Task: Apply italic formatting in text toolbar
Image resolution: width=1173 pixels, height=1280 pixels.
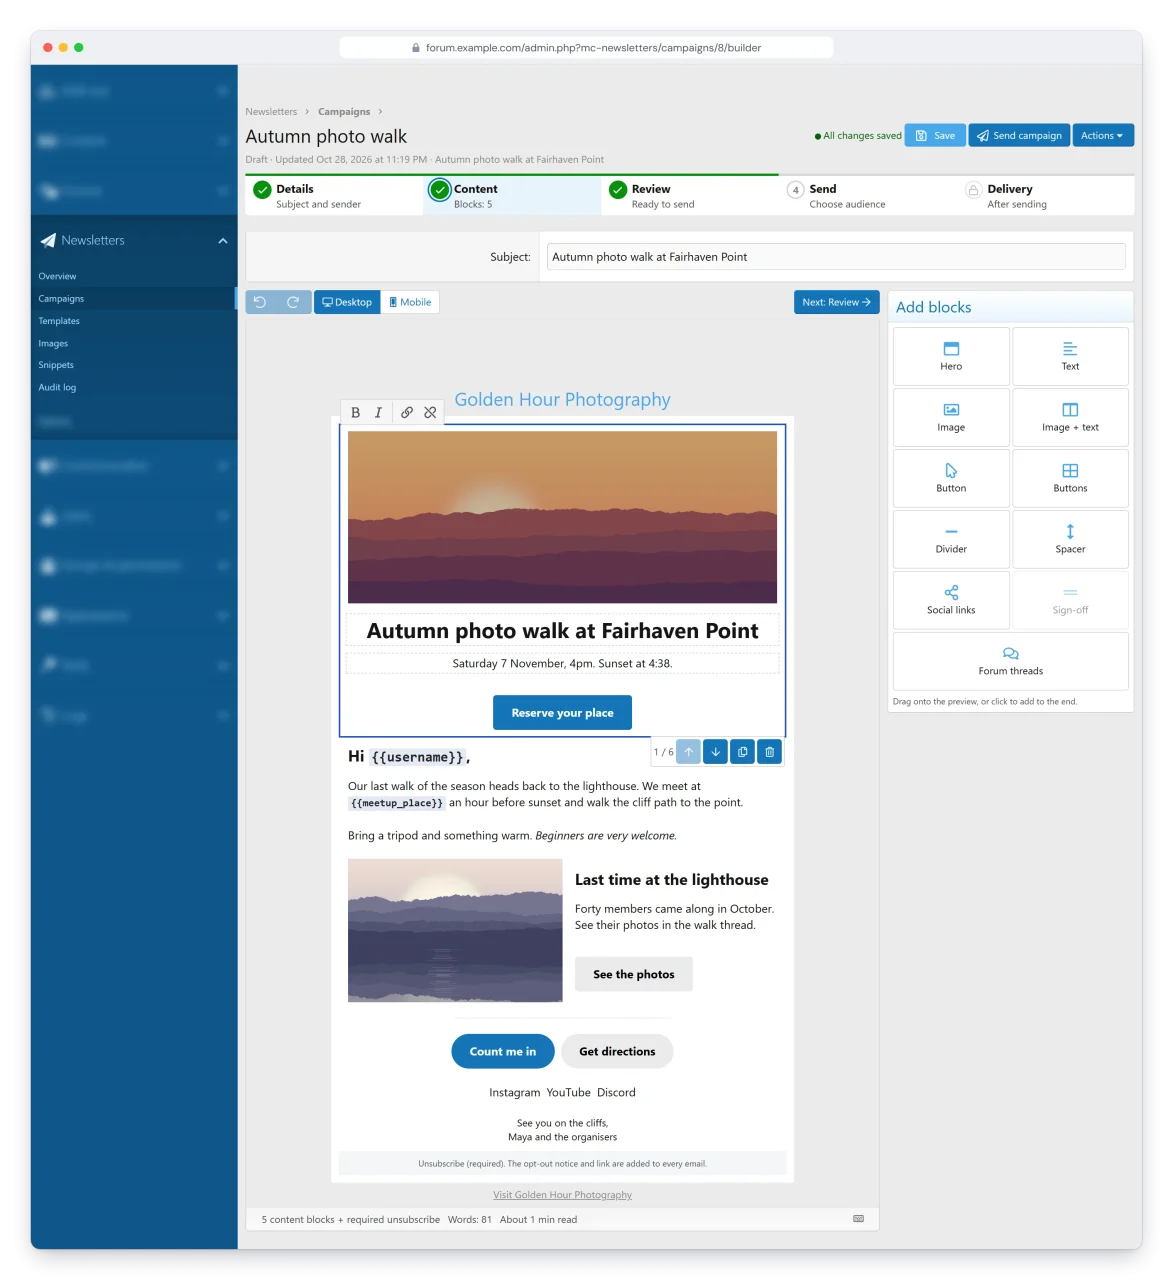Action: pos(378,412)
